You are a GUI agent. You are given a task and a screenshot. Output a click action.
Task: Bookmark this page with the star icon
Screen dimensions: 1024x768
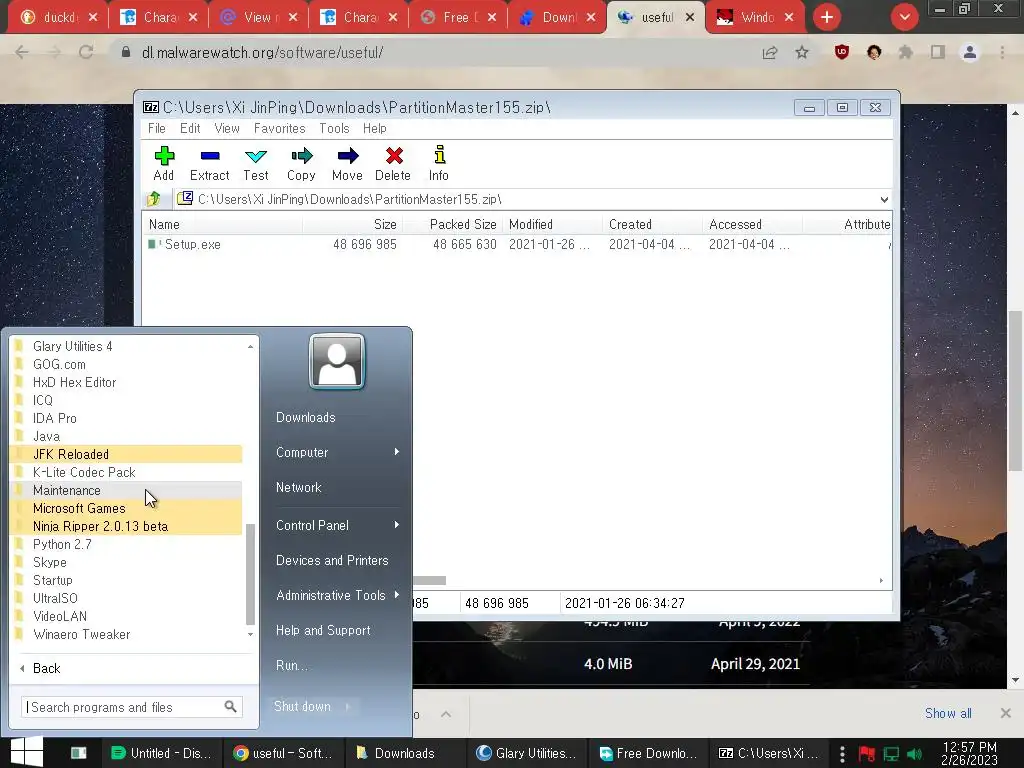(802, 52)
